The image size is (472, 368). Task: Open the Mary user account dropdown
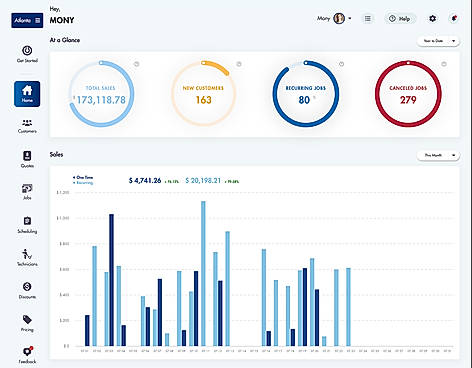(334, 18)
